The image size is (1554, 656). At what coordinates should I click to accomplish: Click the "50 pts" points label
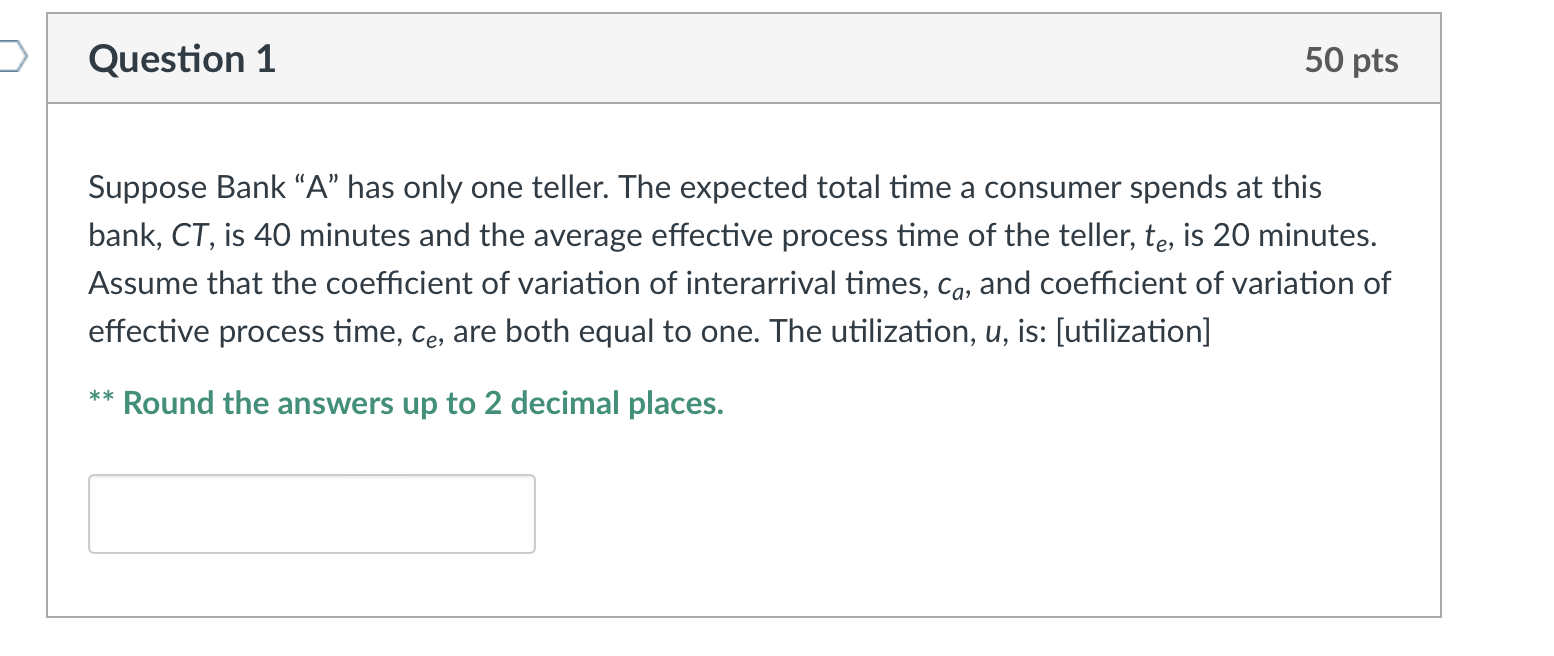click(x=1351, y=61)
